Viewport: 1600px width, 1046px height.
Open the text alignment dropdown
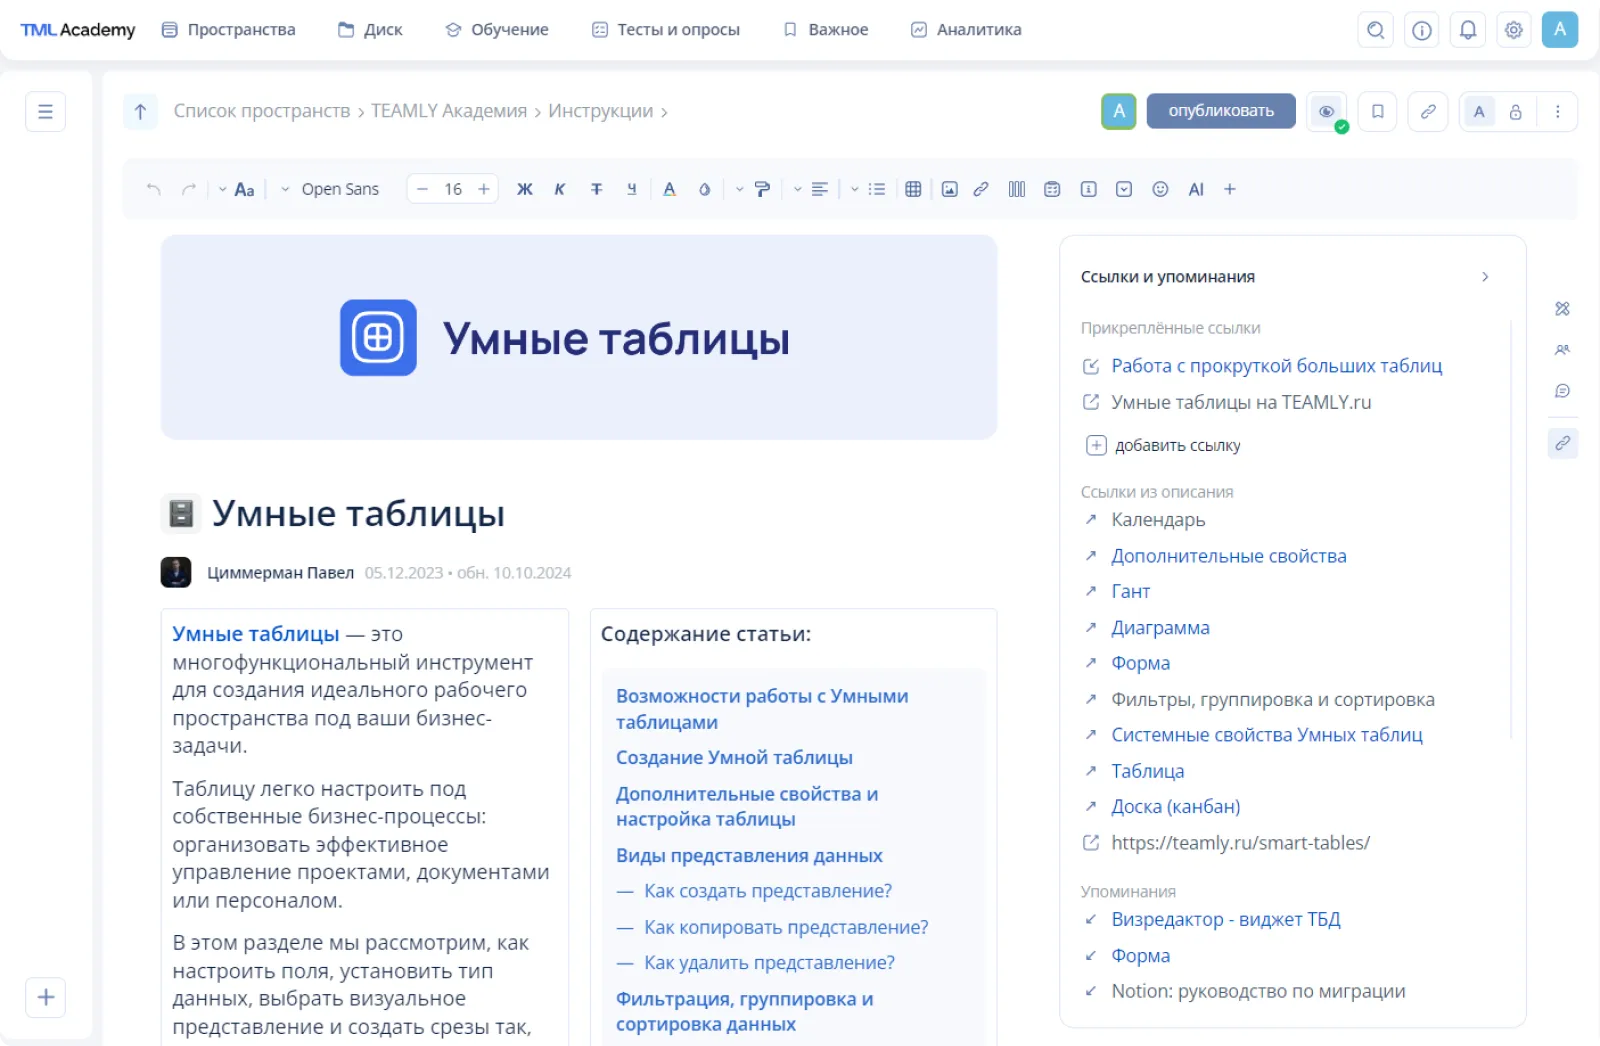811,189
